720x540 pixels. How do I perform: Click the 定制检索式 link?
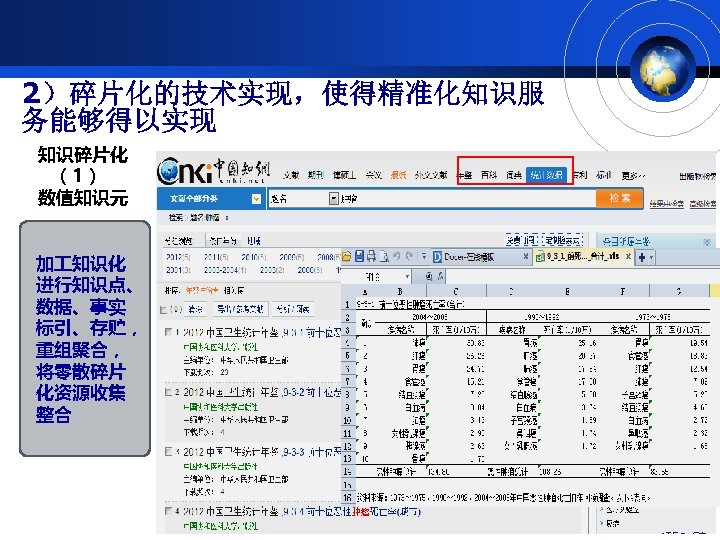coord(563,240)
